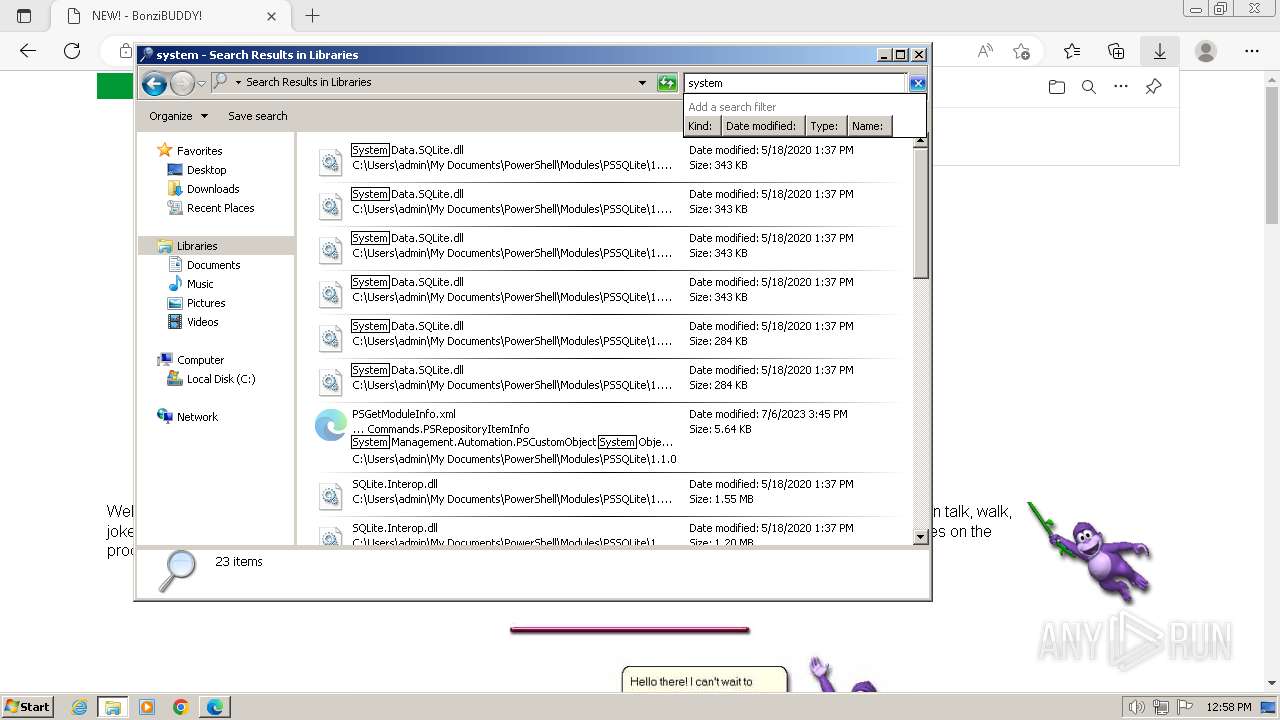Screen dimensions: 1280x720
Task: Click the volume icon in system tray
Action: (x=1136, y=707)
